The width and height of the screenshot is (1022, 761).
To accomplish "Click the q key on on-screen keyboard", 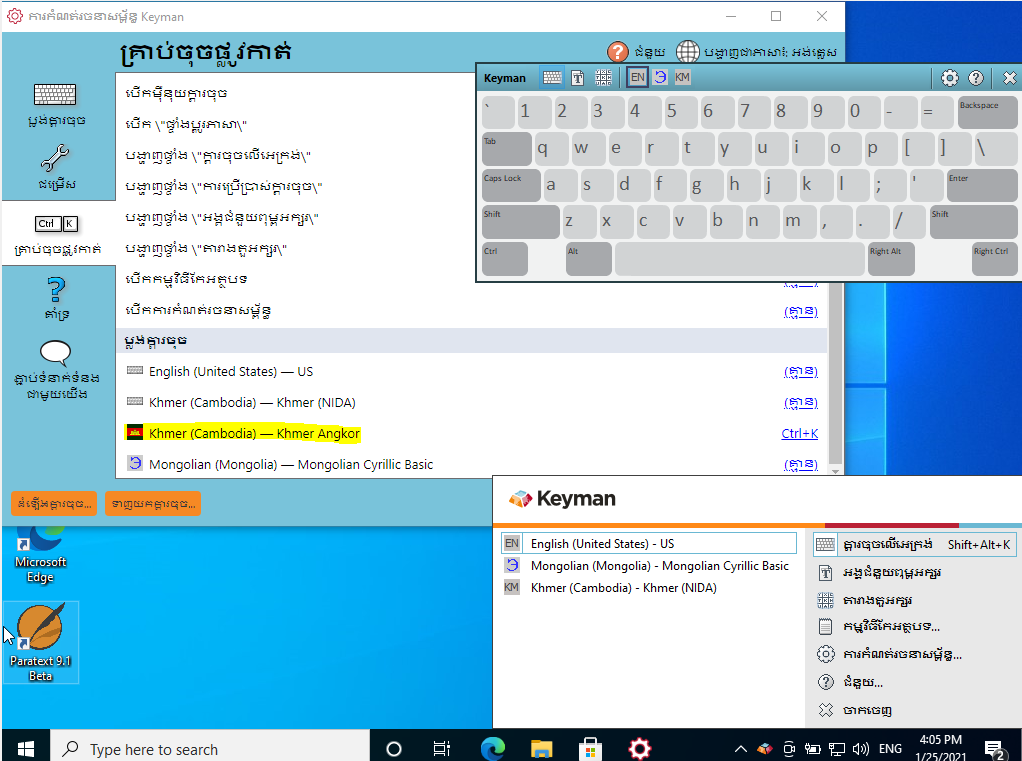I will click(x=551, y=149).
